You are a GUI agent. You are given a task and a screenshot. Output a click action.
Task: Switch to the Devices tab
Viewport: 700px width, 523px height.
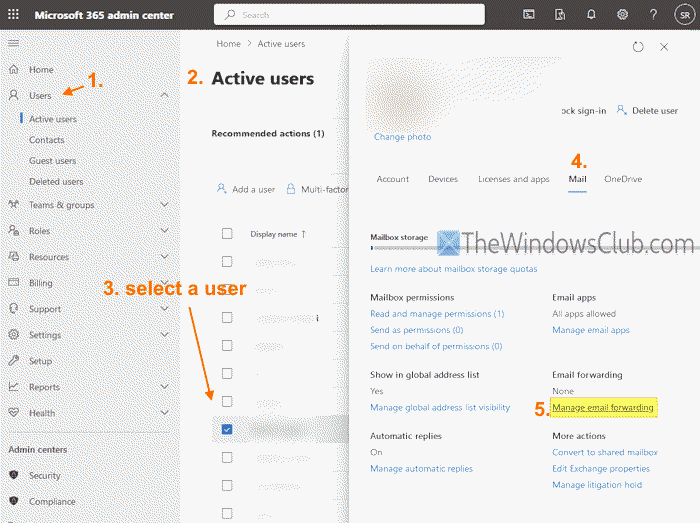pyautogui.click(x=443, y=179)
